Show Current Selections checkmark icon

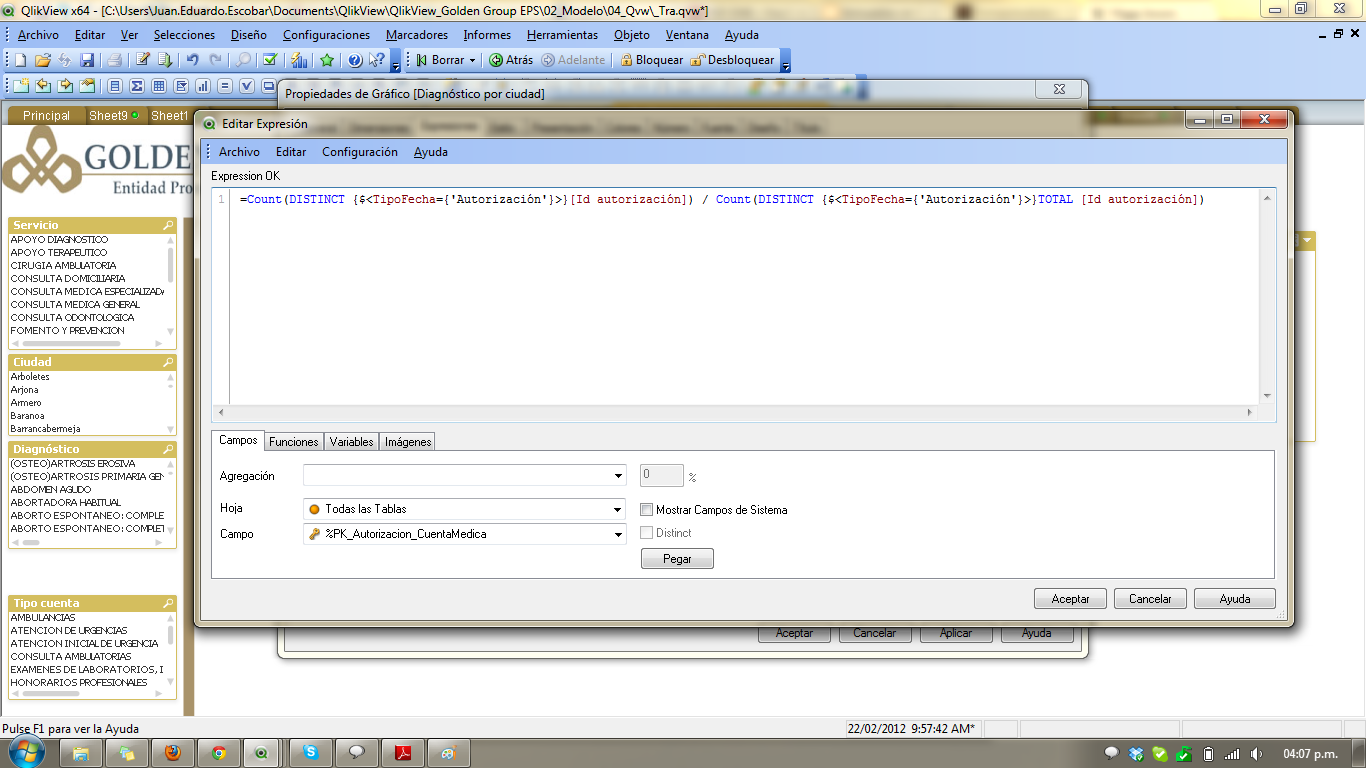pos(269,60)
